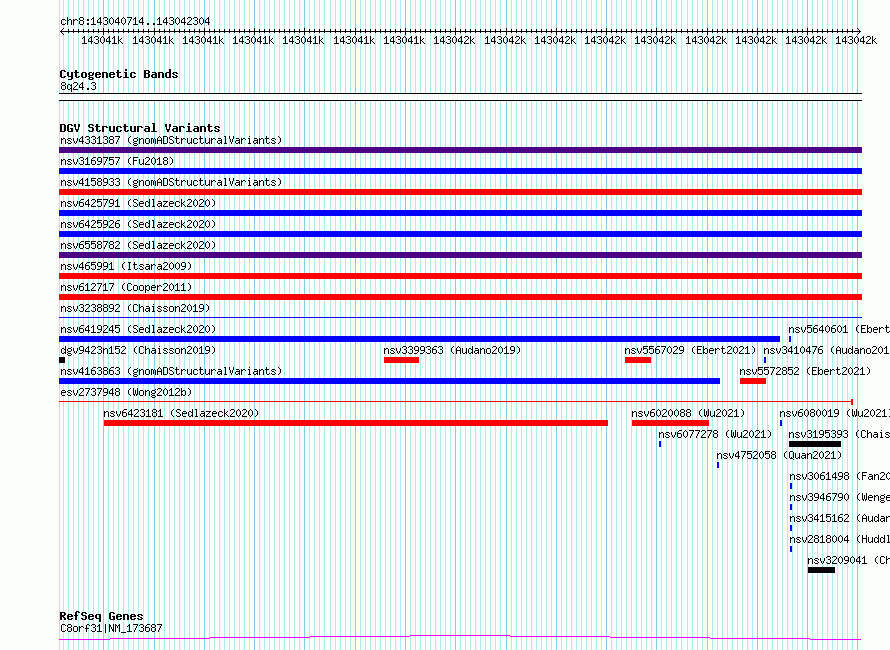Select the black nsv3209041 variant bar

tap(821, 570)
